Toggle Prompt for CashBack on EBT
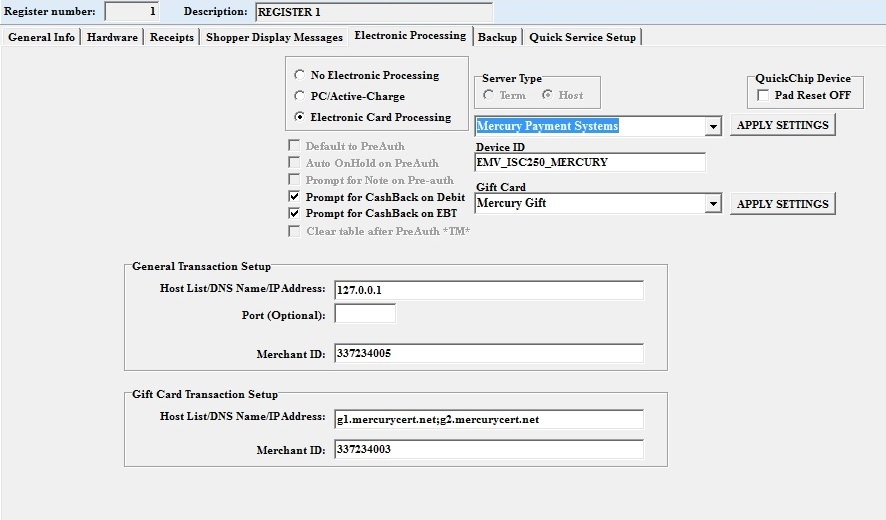 click(x=295, y=213)
